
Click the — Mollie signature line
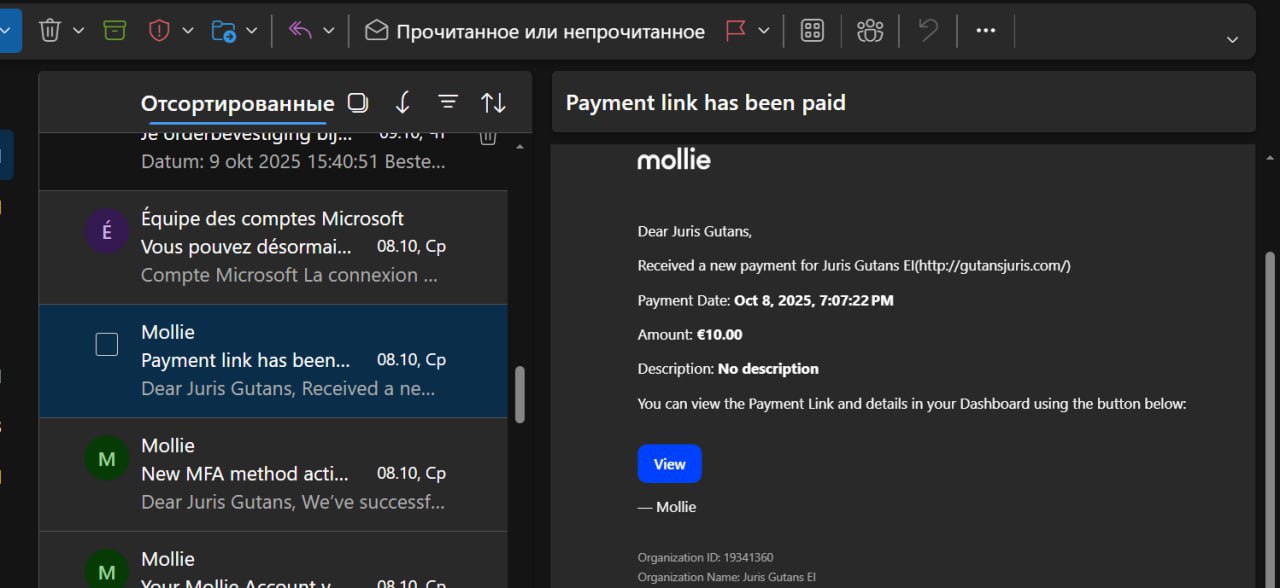(667, 507)
